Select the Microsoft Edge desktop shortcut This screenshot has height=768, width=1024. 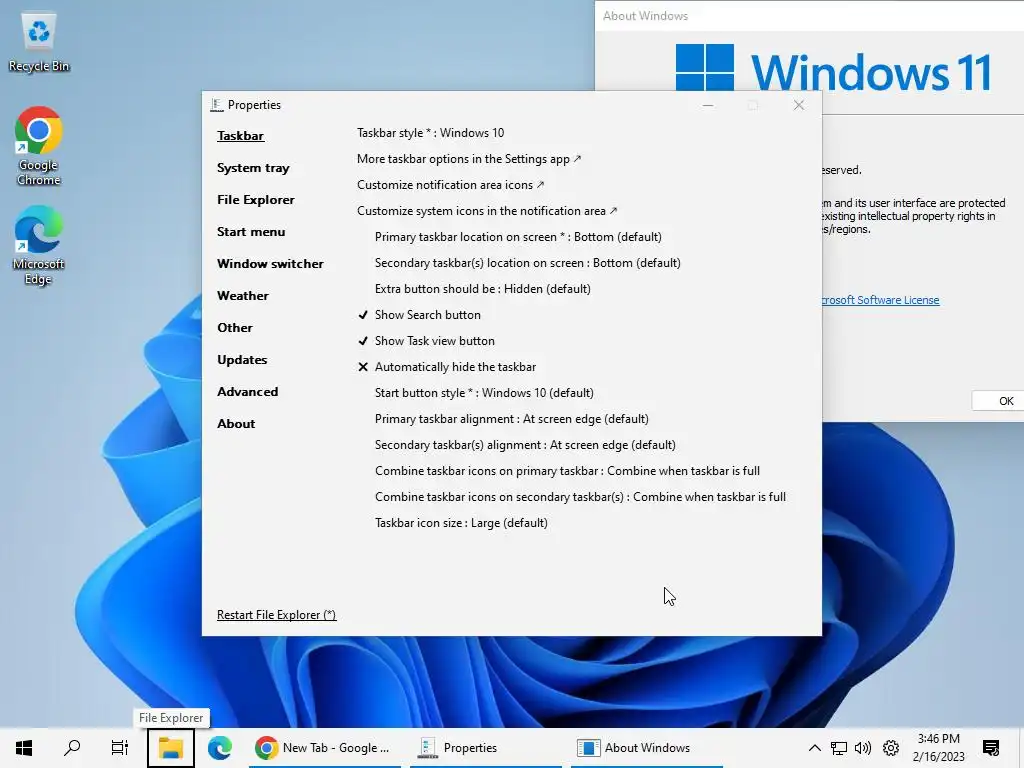point(39,246)
